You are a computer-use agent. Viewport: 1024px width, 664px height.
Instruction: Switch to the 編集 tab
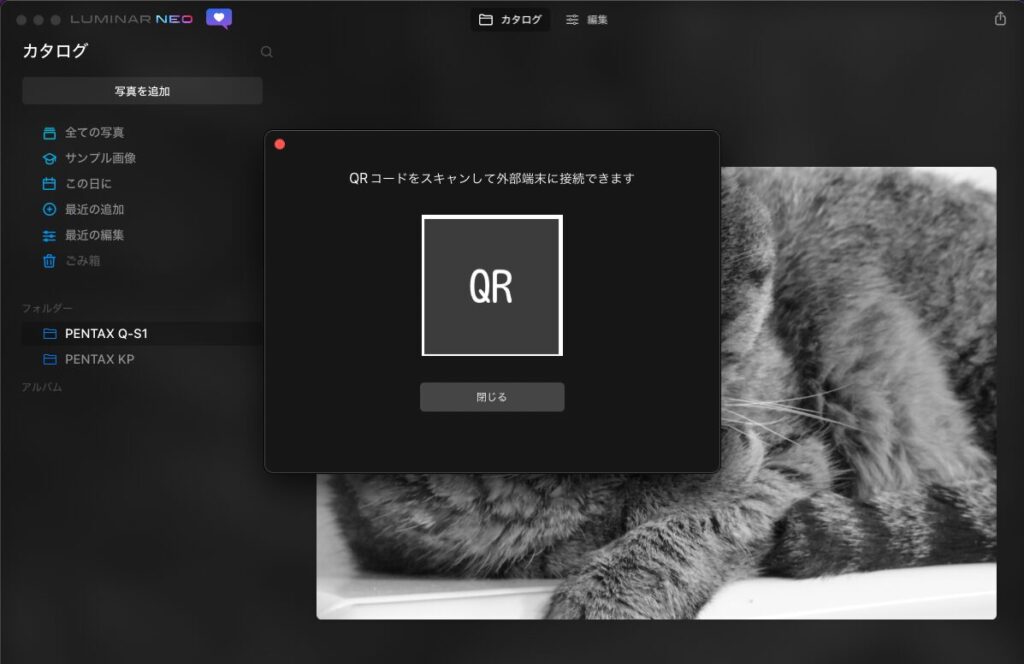(x=586, y=19)
